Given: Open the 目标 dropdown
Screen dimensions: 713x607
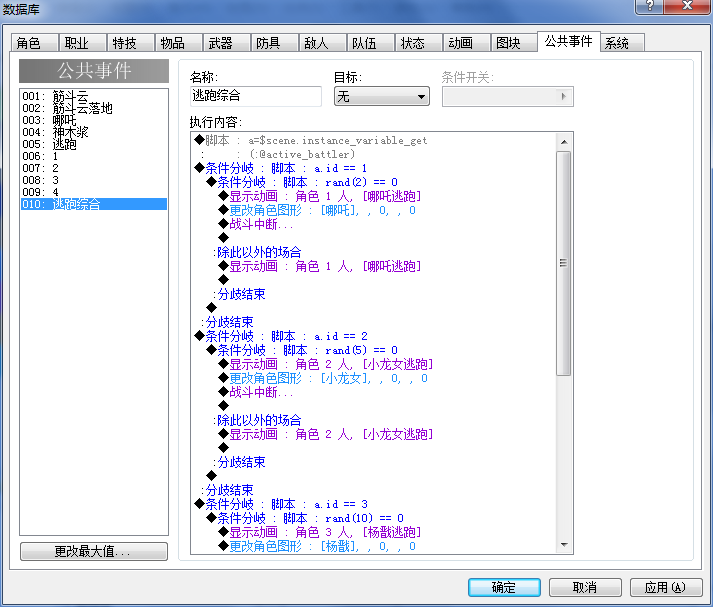Looking at the screenshot, I should click(x=382, y=96).
